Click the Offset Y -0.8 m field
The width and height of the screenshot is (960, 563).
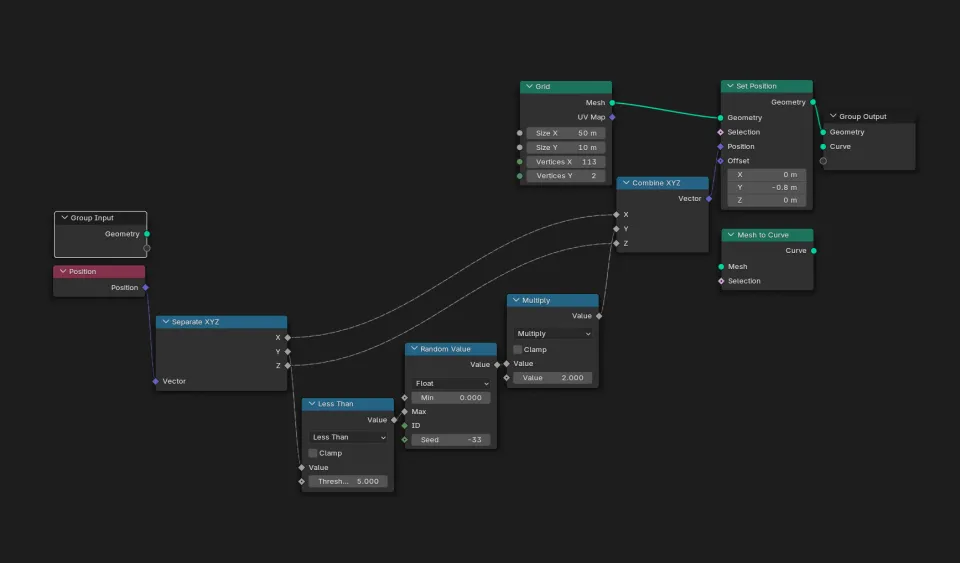pyautogui.click(x=767, y=187)
